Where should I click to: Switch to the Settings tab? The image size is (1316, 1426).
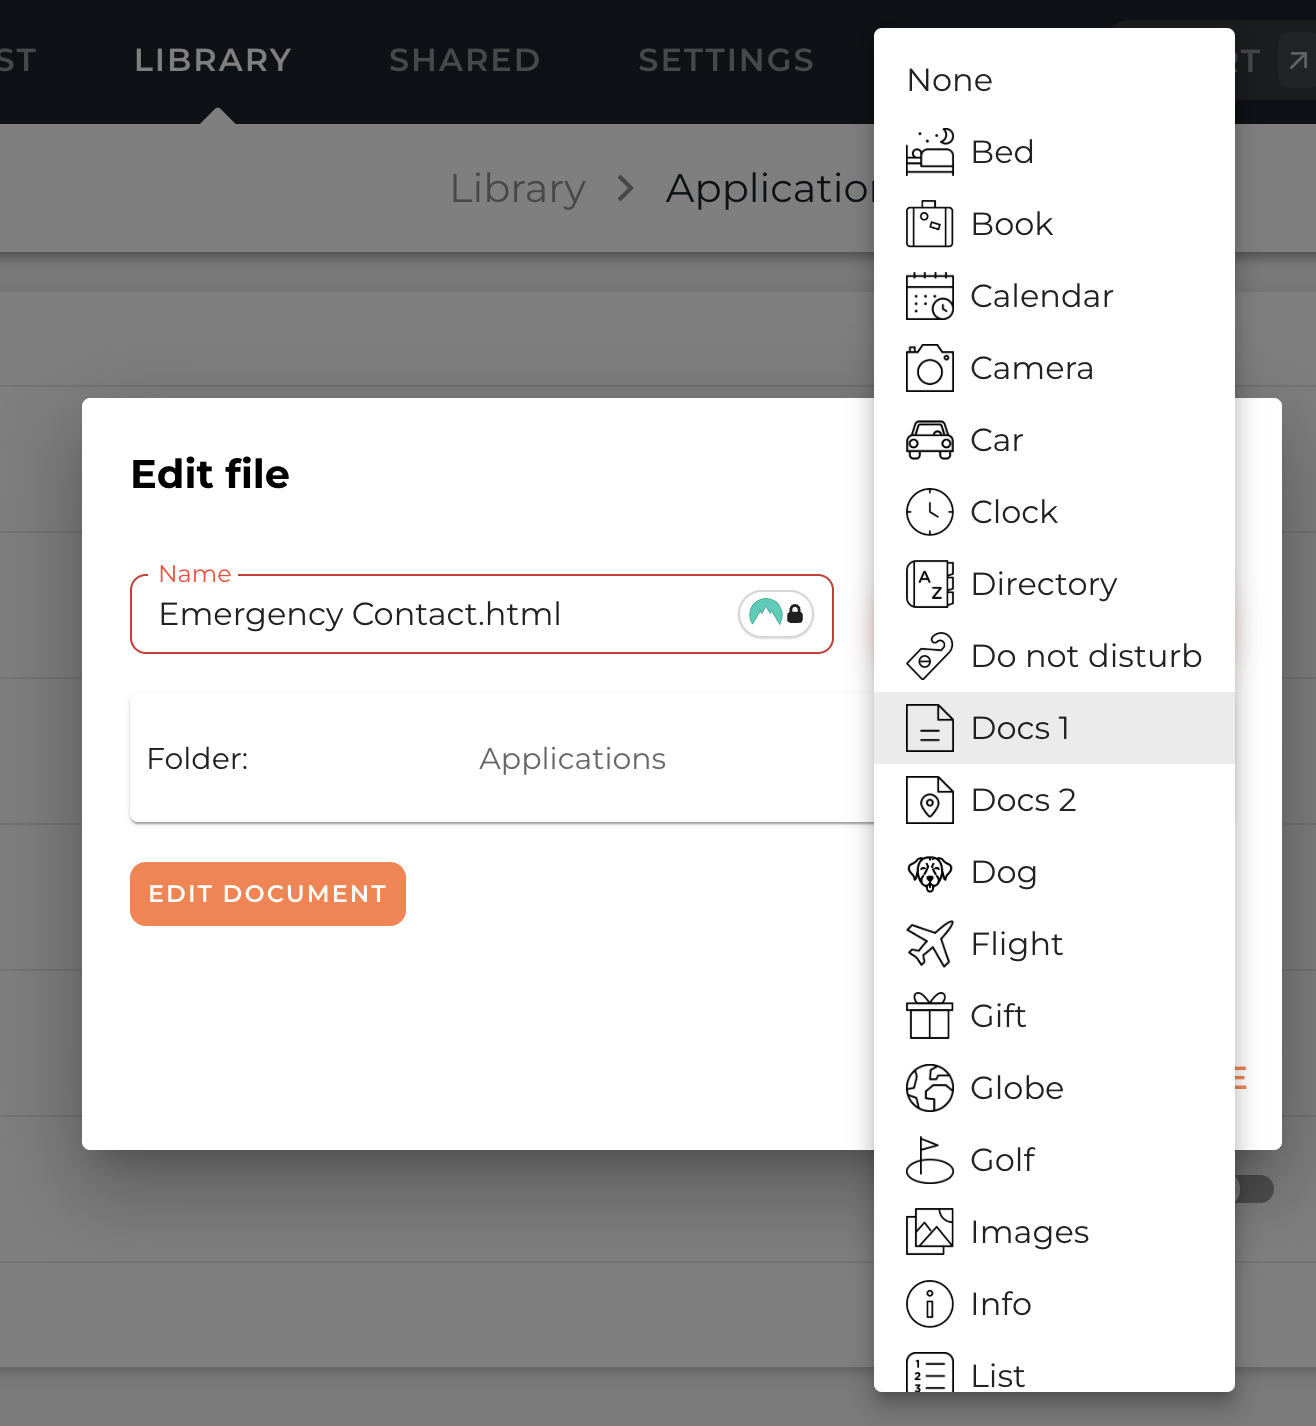[726, 60]
